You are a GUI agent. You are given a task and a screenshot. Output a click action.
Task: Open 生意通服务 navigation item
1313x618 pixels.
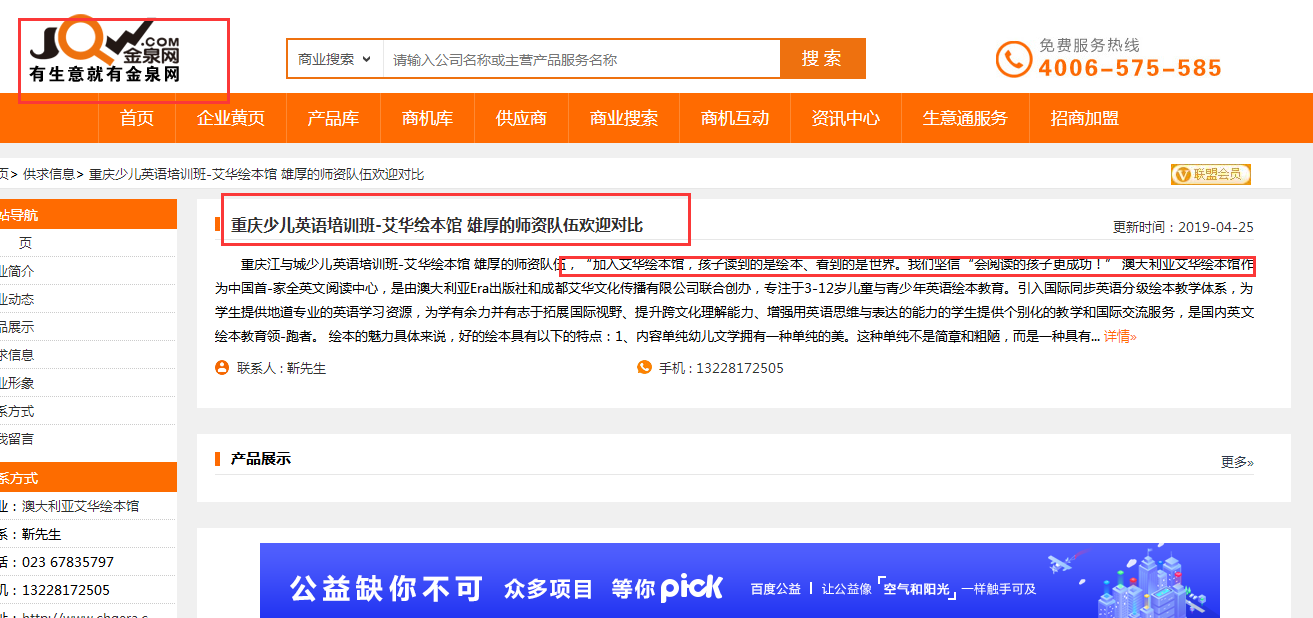tap(965, 118)
